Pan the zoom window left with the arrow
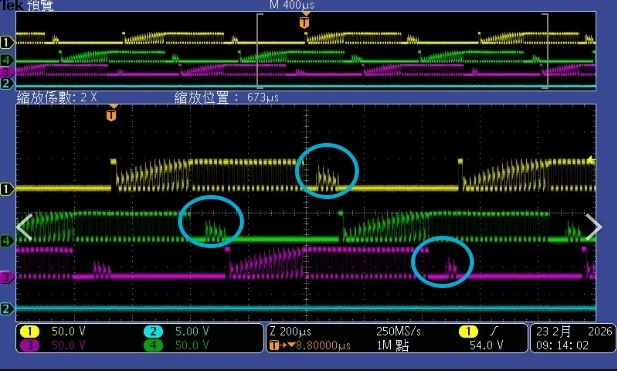Image resolution: width=617 pixels, height=371 pixels. click(24, 227)
